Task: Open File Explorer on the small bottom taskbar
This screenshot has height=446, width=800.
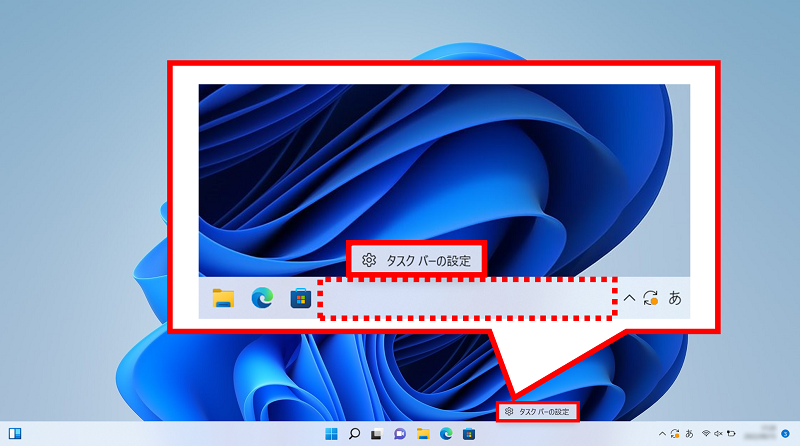Action: [x=423, y=434]
